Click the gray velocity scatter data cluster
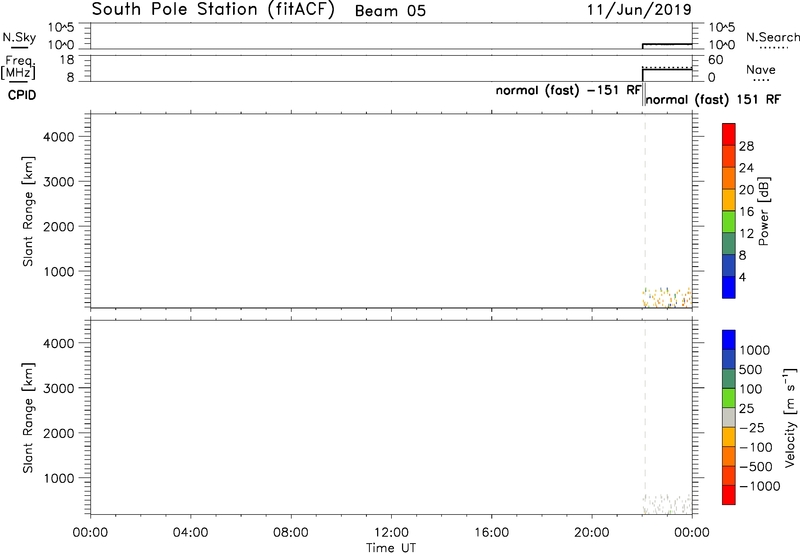The image size is (800, 554). click(668, 503)
